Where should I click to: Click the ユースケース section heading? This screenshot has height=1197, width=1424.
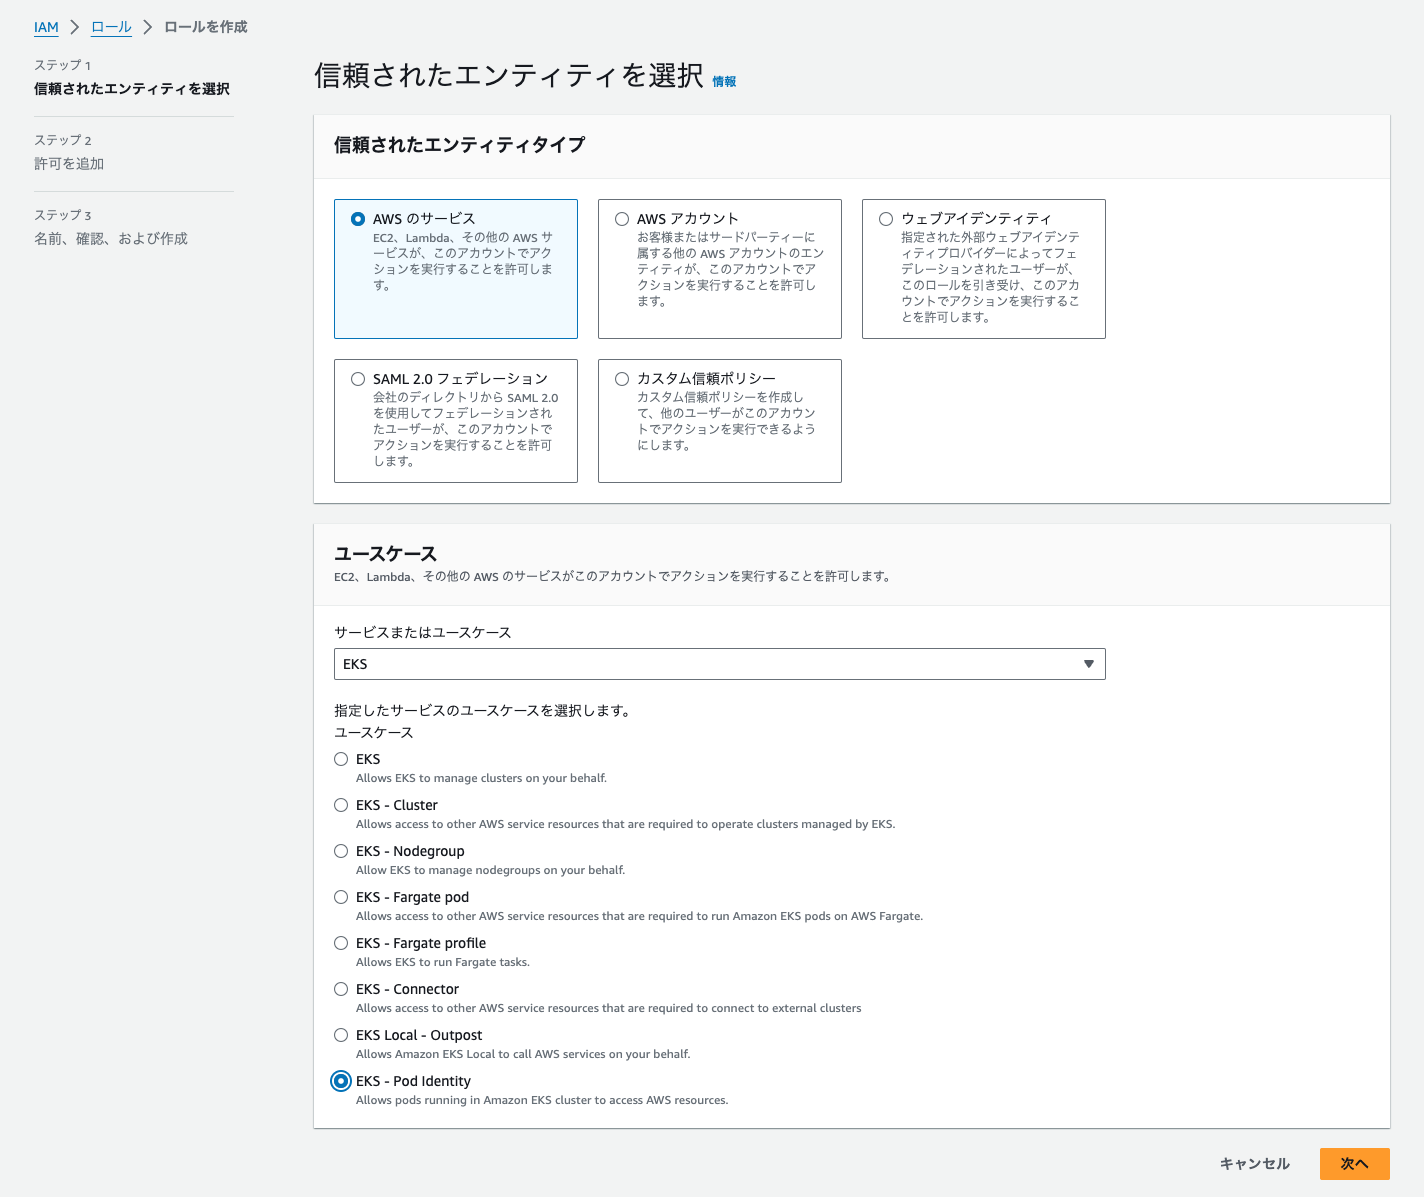click(385, 554)
